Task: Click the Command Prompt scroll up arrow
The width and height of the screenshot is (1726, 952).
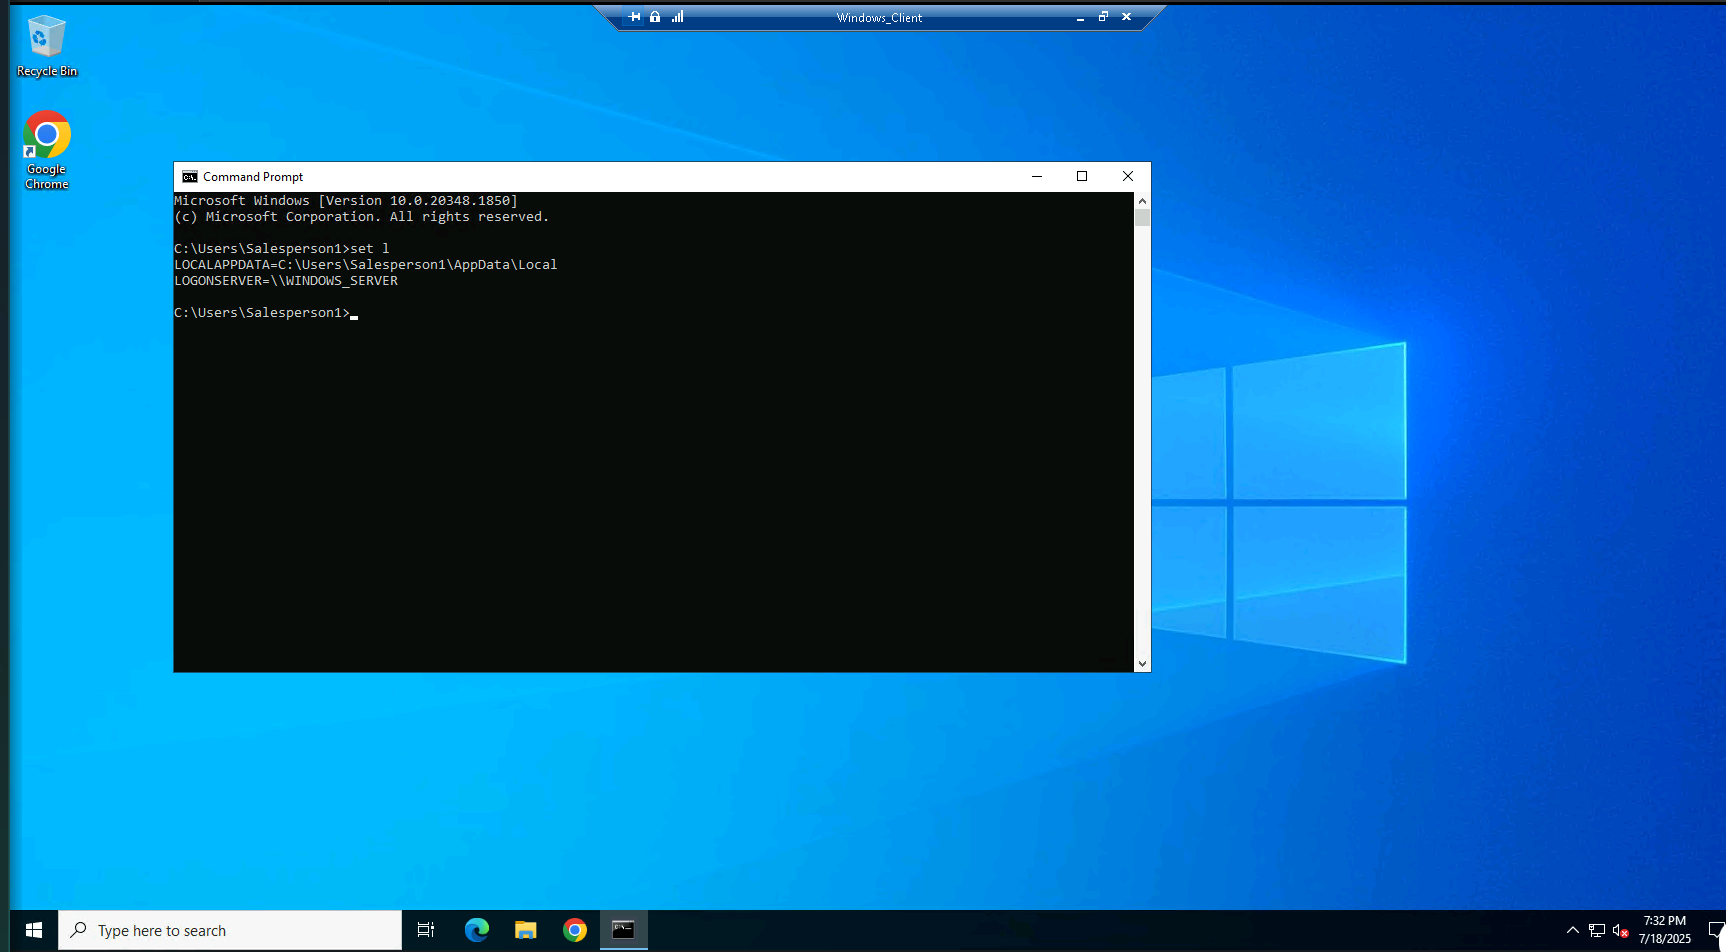Action: [1142, 200]
